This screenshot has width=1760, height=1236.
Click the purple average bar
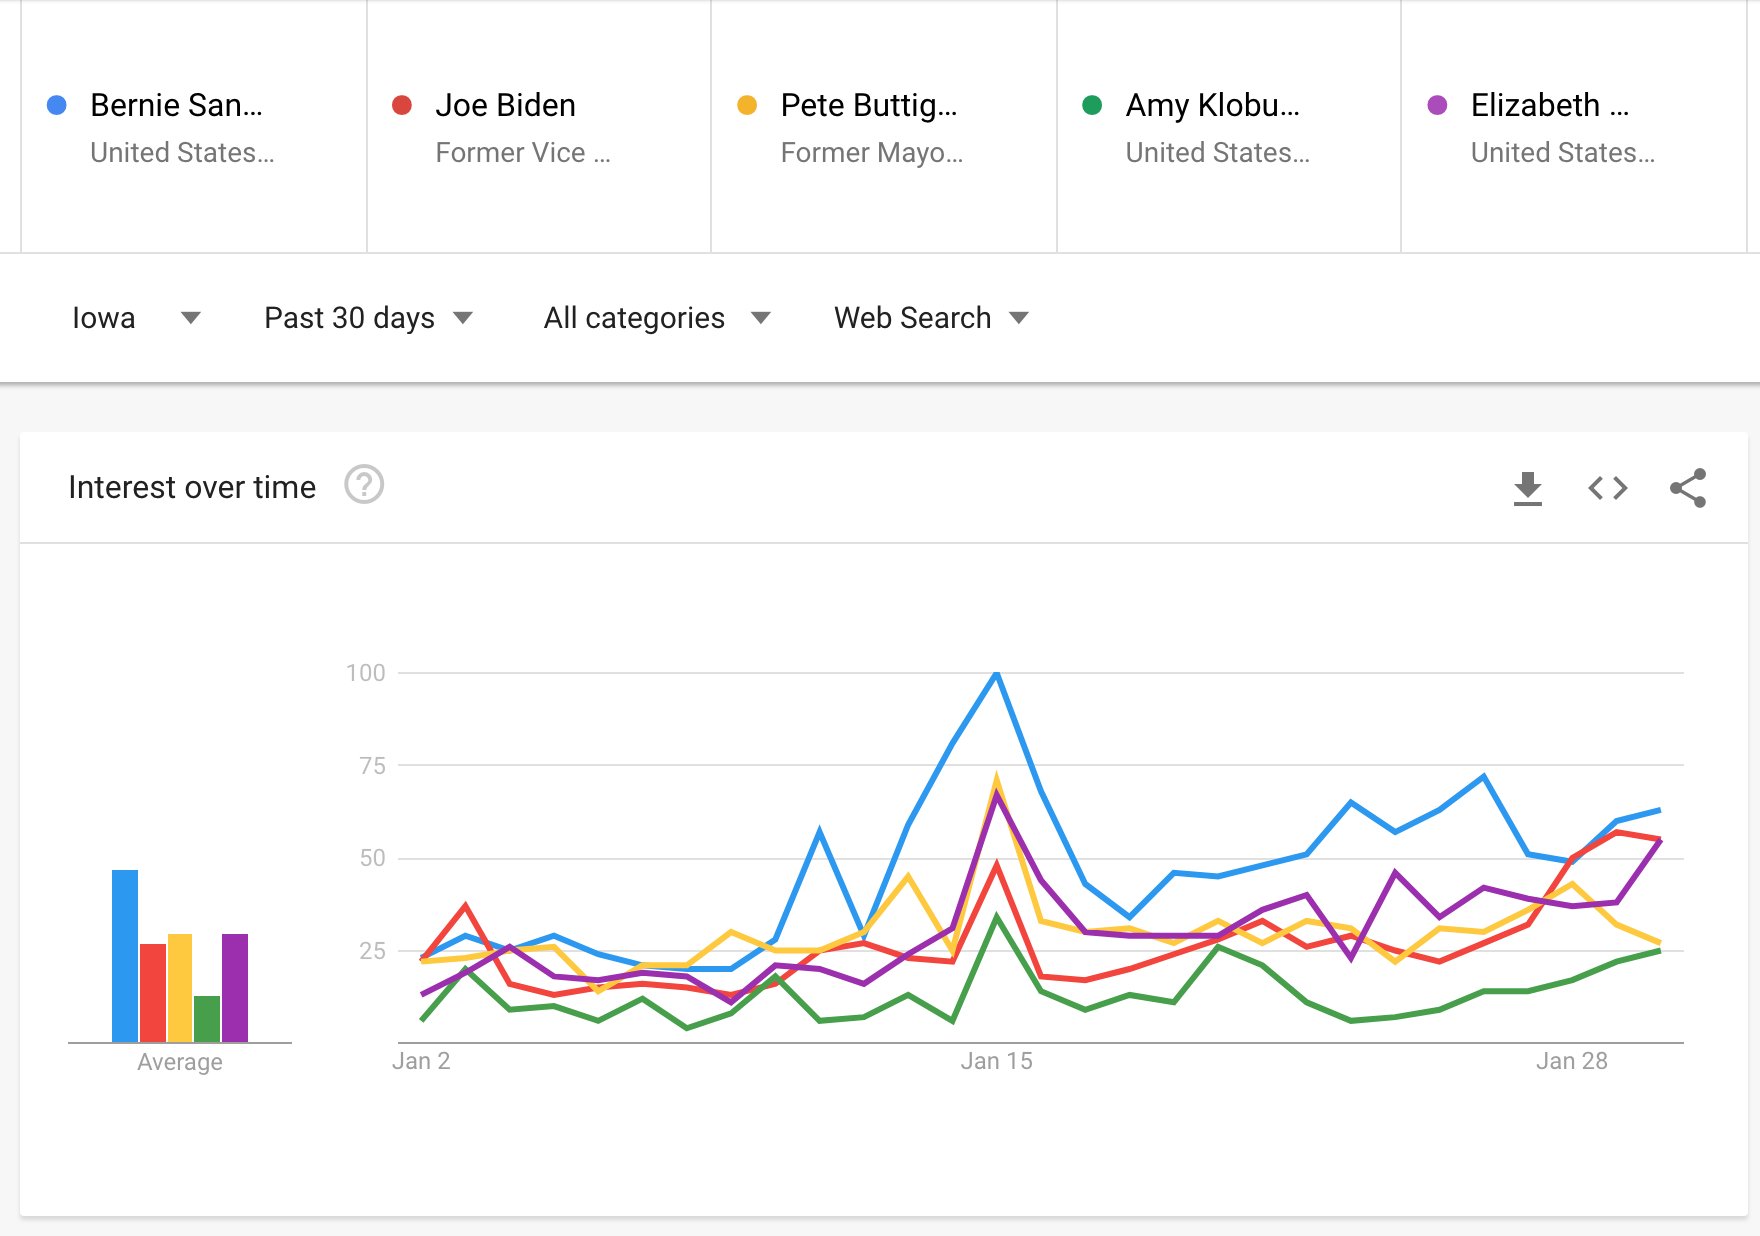point(235,988)
